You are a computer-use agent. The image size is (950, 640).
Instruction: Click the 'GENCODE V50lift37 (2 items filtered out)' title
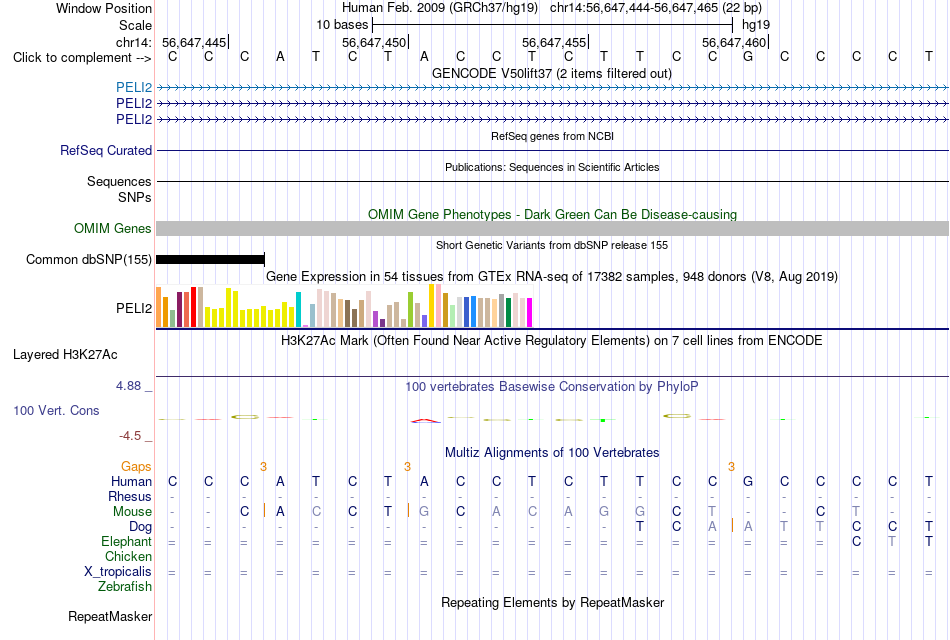[552, 73]
